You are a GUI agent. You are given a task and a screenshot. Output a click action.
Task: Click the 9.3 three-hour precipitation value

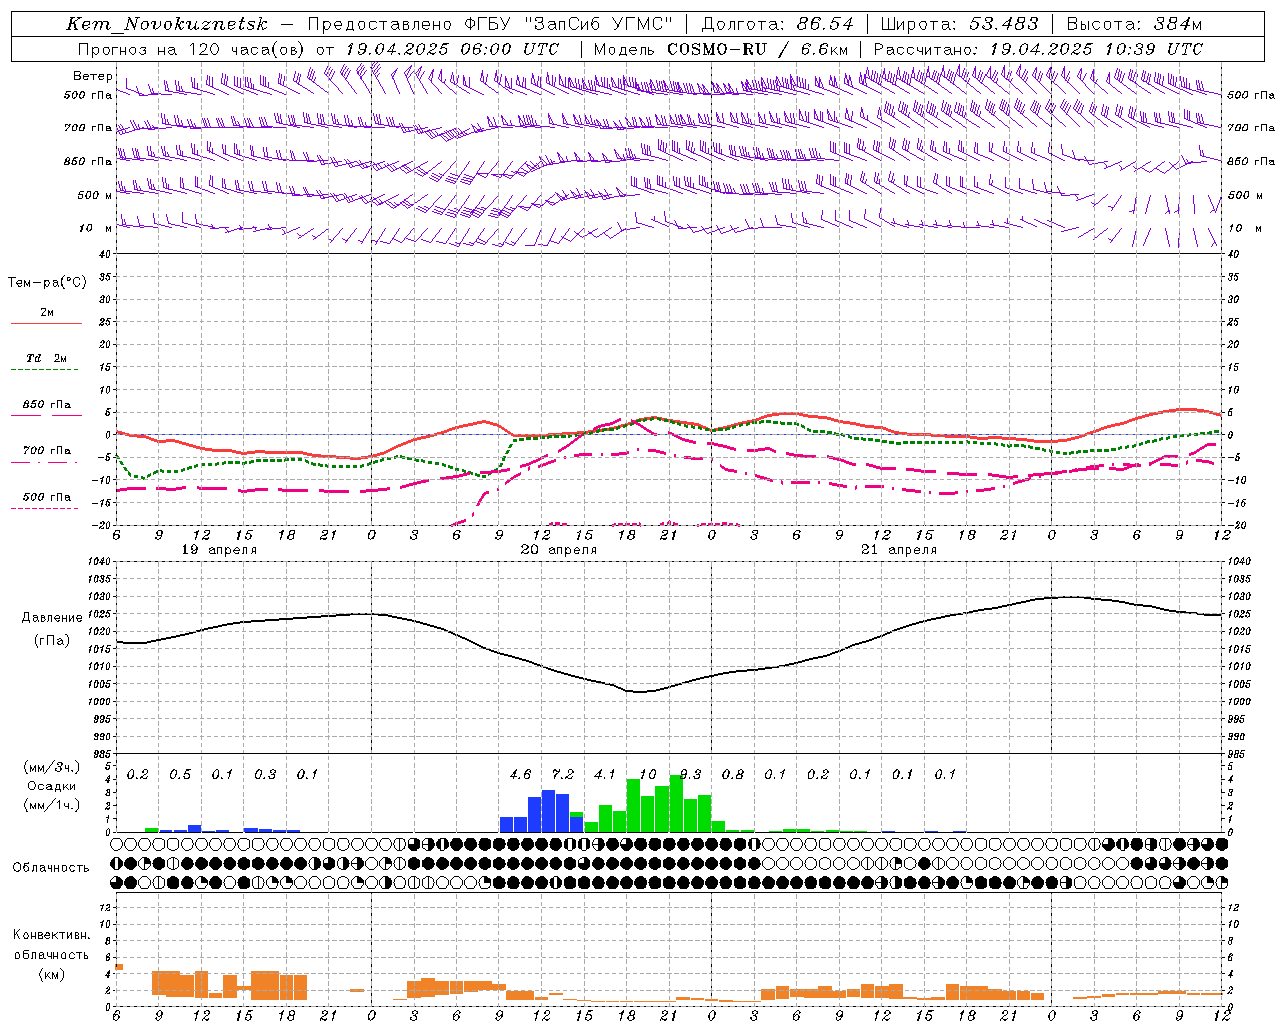click(690, 775)
